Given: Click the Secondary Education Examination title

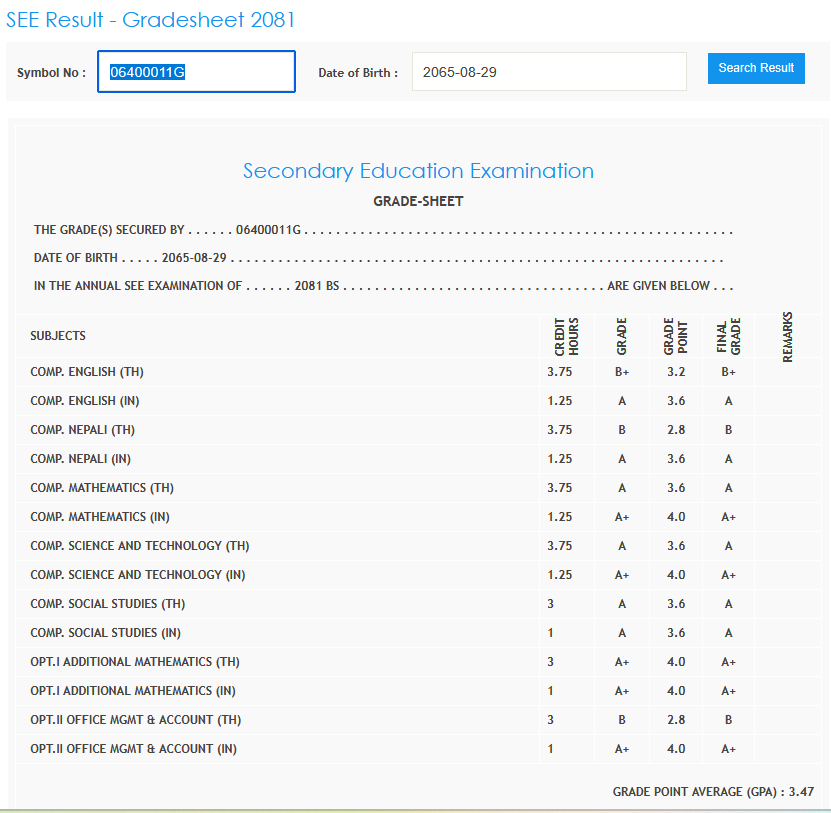Looking at the screenshot, I should point(418,171).
